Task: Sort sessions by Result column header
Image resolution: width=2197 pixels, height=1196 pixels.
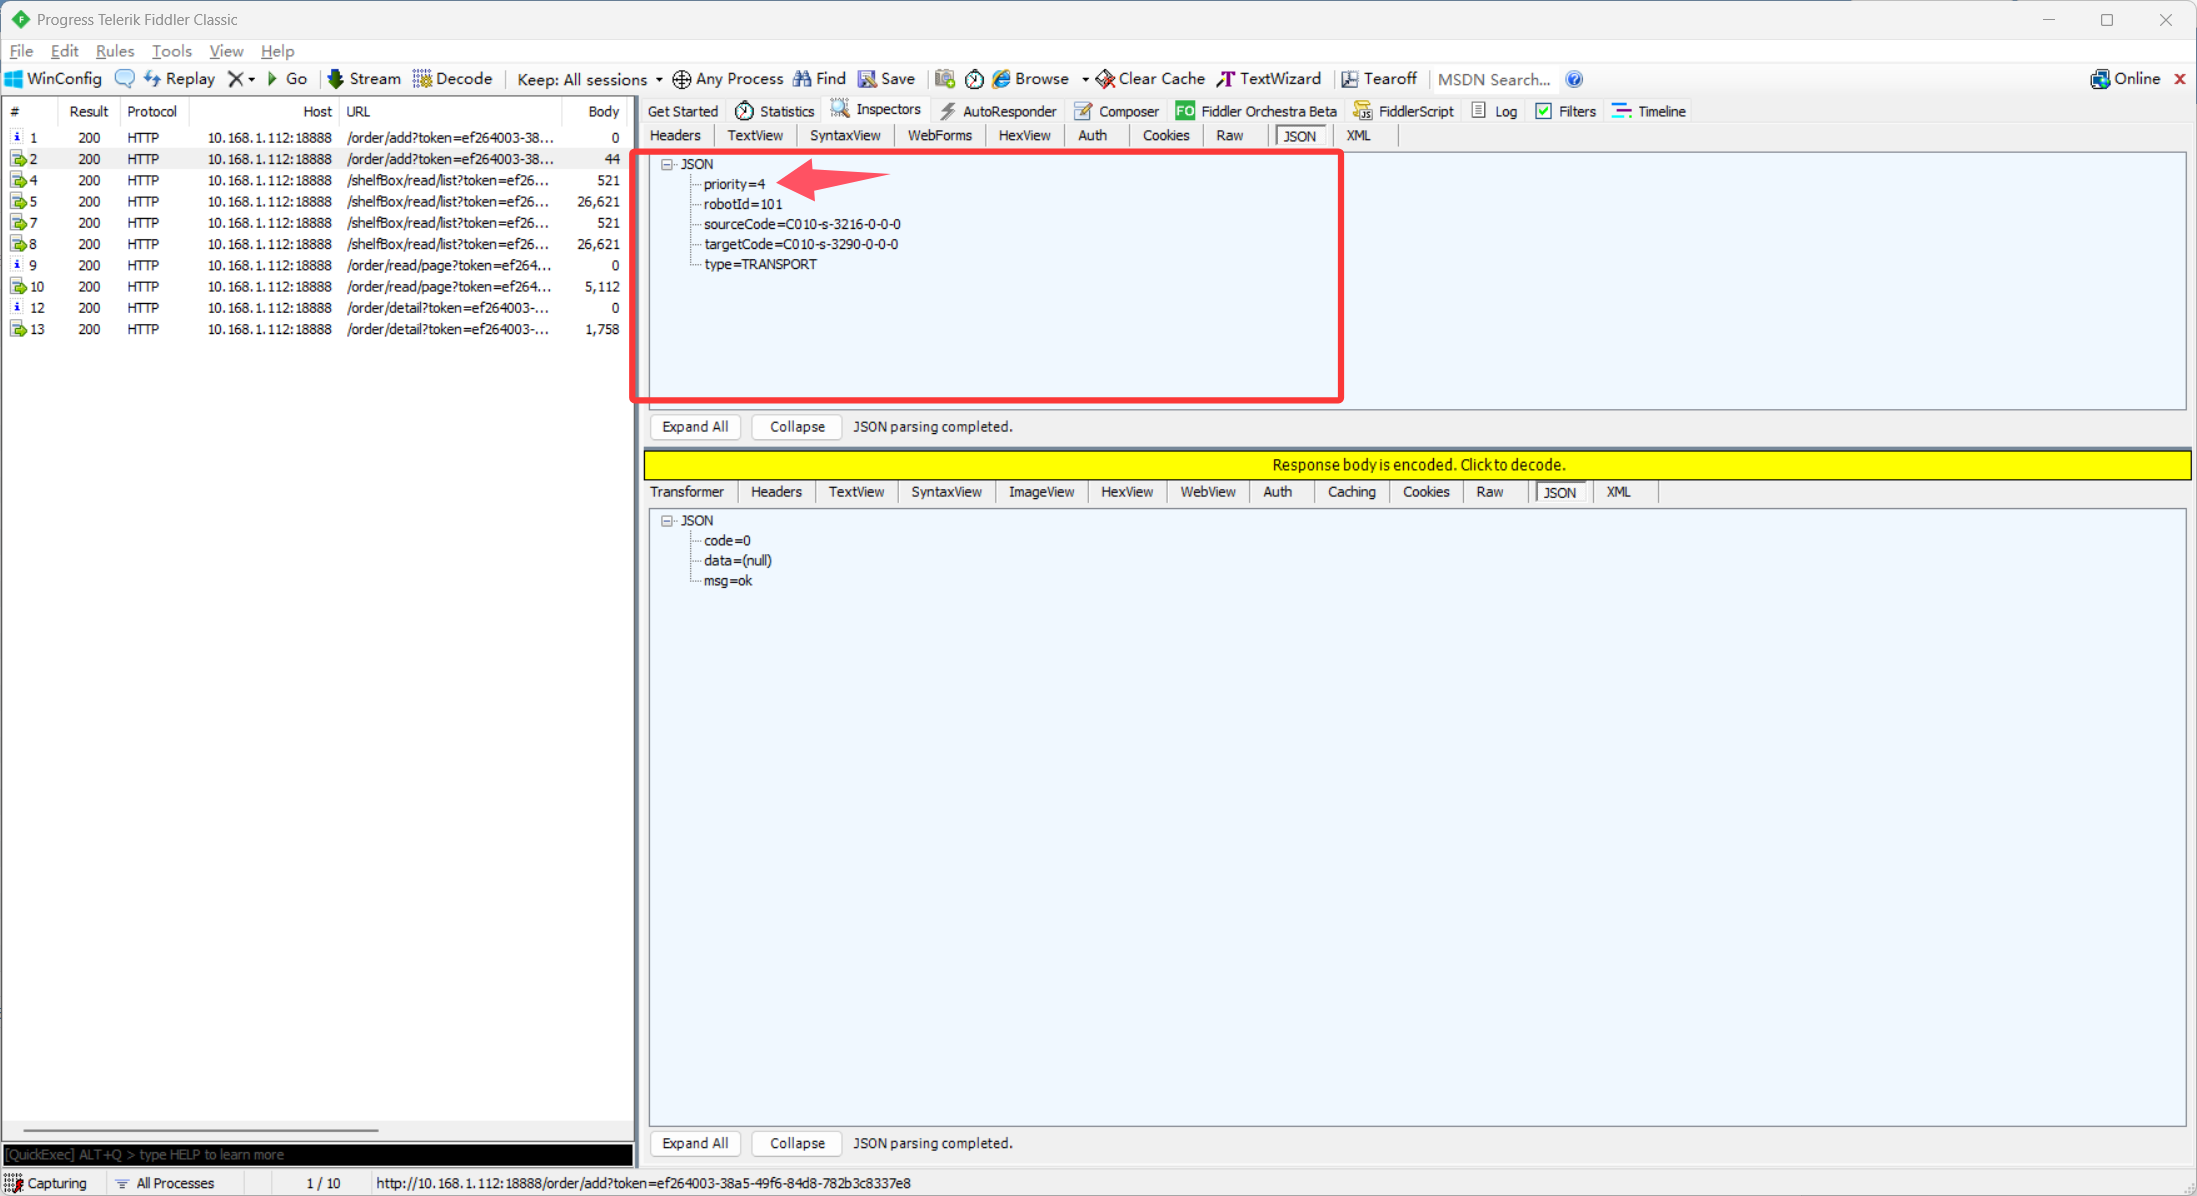Action: (88, 111)
